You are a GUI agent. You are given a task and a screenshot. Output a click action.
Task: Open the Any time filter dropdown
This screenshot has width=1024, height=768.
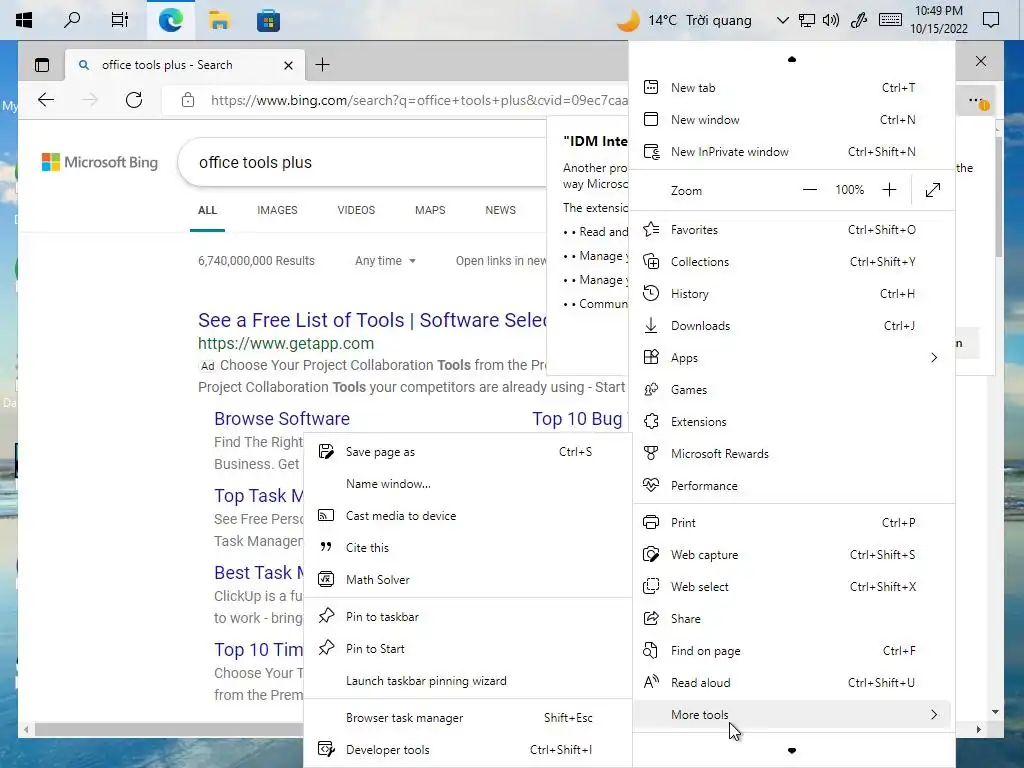(385, 261)
